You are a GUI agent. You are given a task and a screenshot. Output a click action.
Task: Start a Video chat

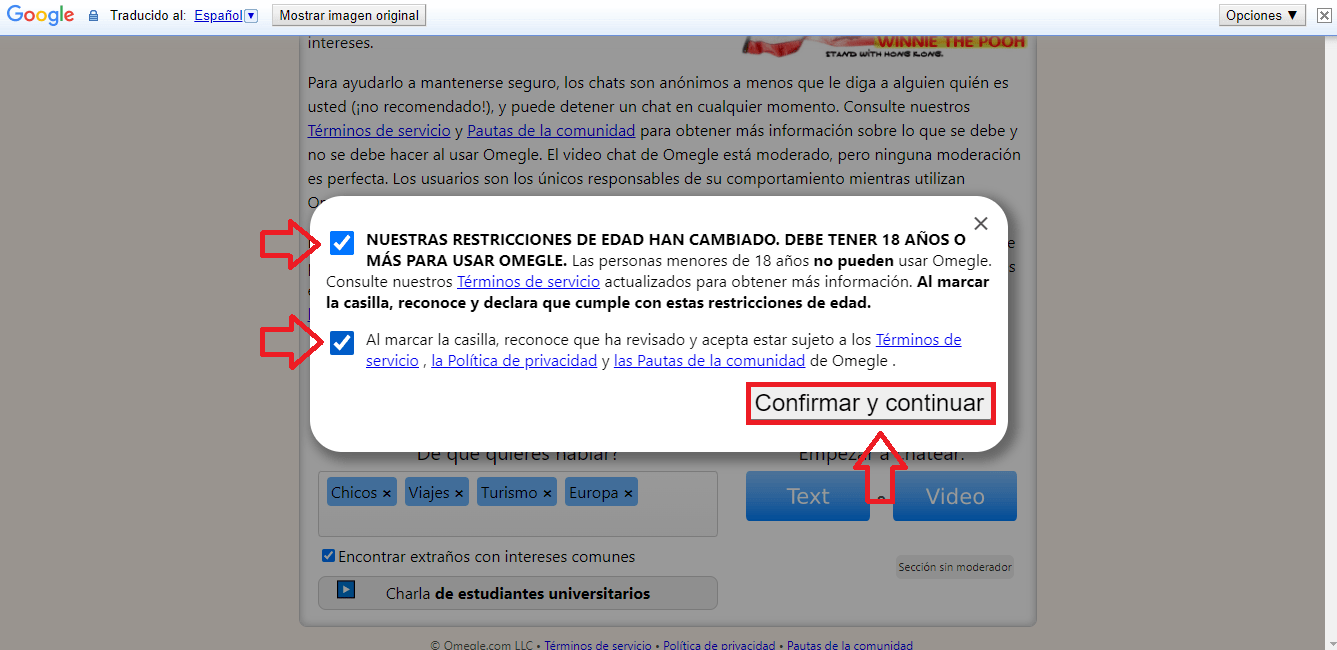click(955, 496)
